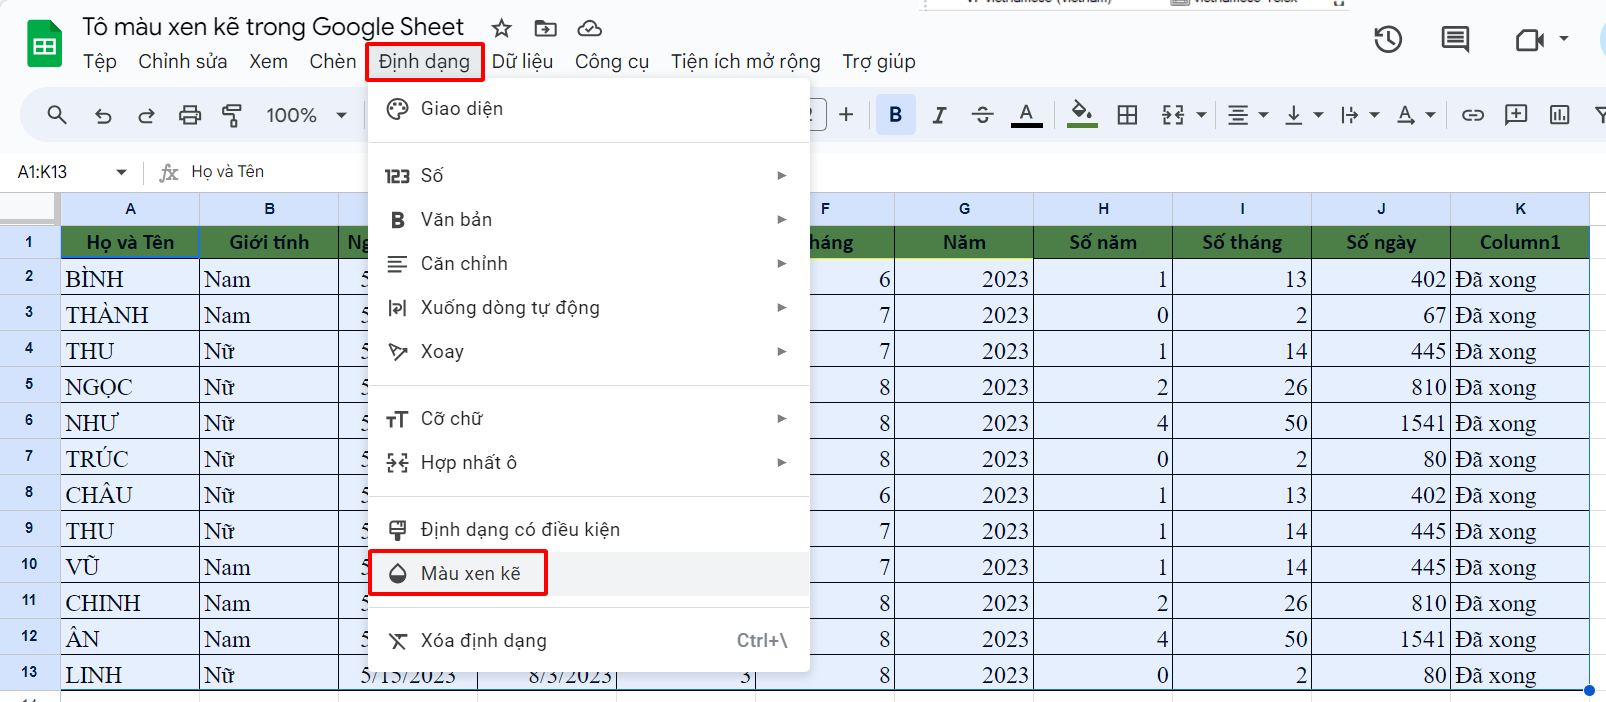The image size is (1606, 702).
Task: Open the Tiện ích mở rộng menu
Action: point(745,62)
